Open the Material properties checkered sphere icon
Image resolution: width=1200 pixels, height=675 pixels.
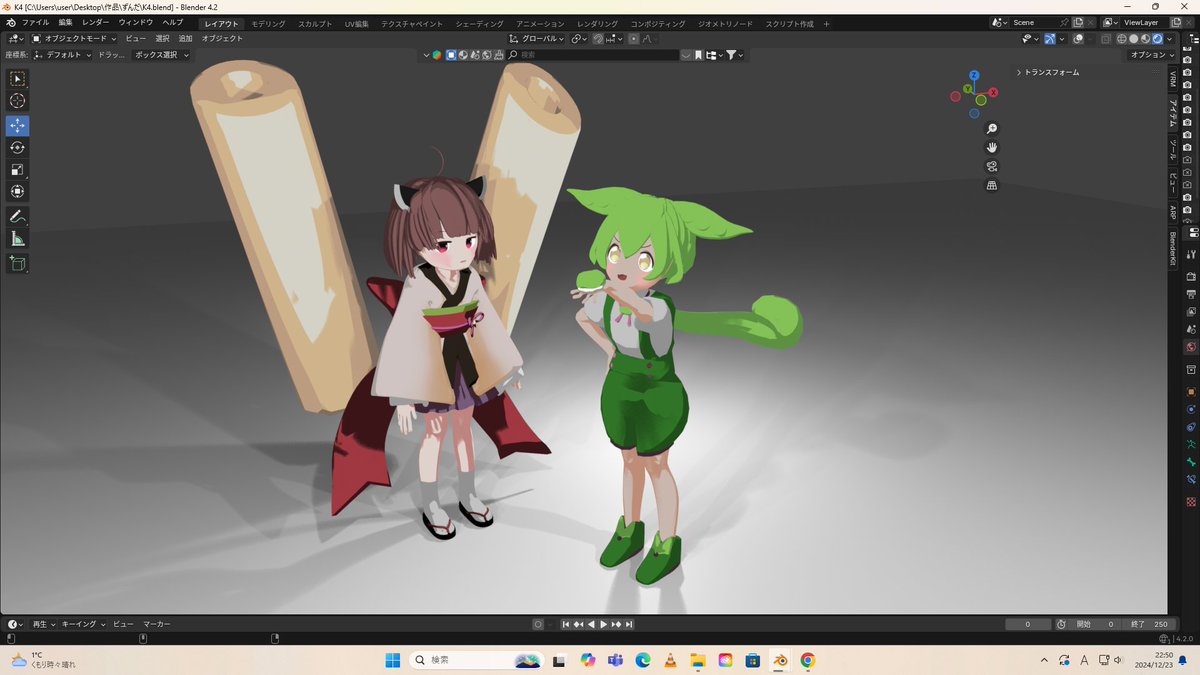(1191, 502)
